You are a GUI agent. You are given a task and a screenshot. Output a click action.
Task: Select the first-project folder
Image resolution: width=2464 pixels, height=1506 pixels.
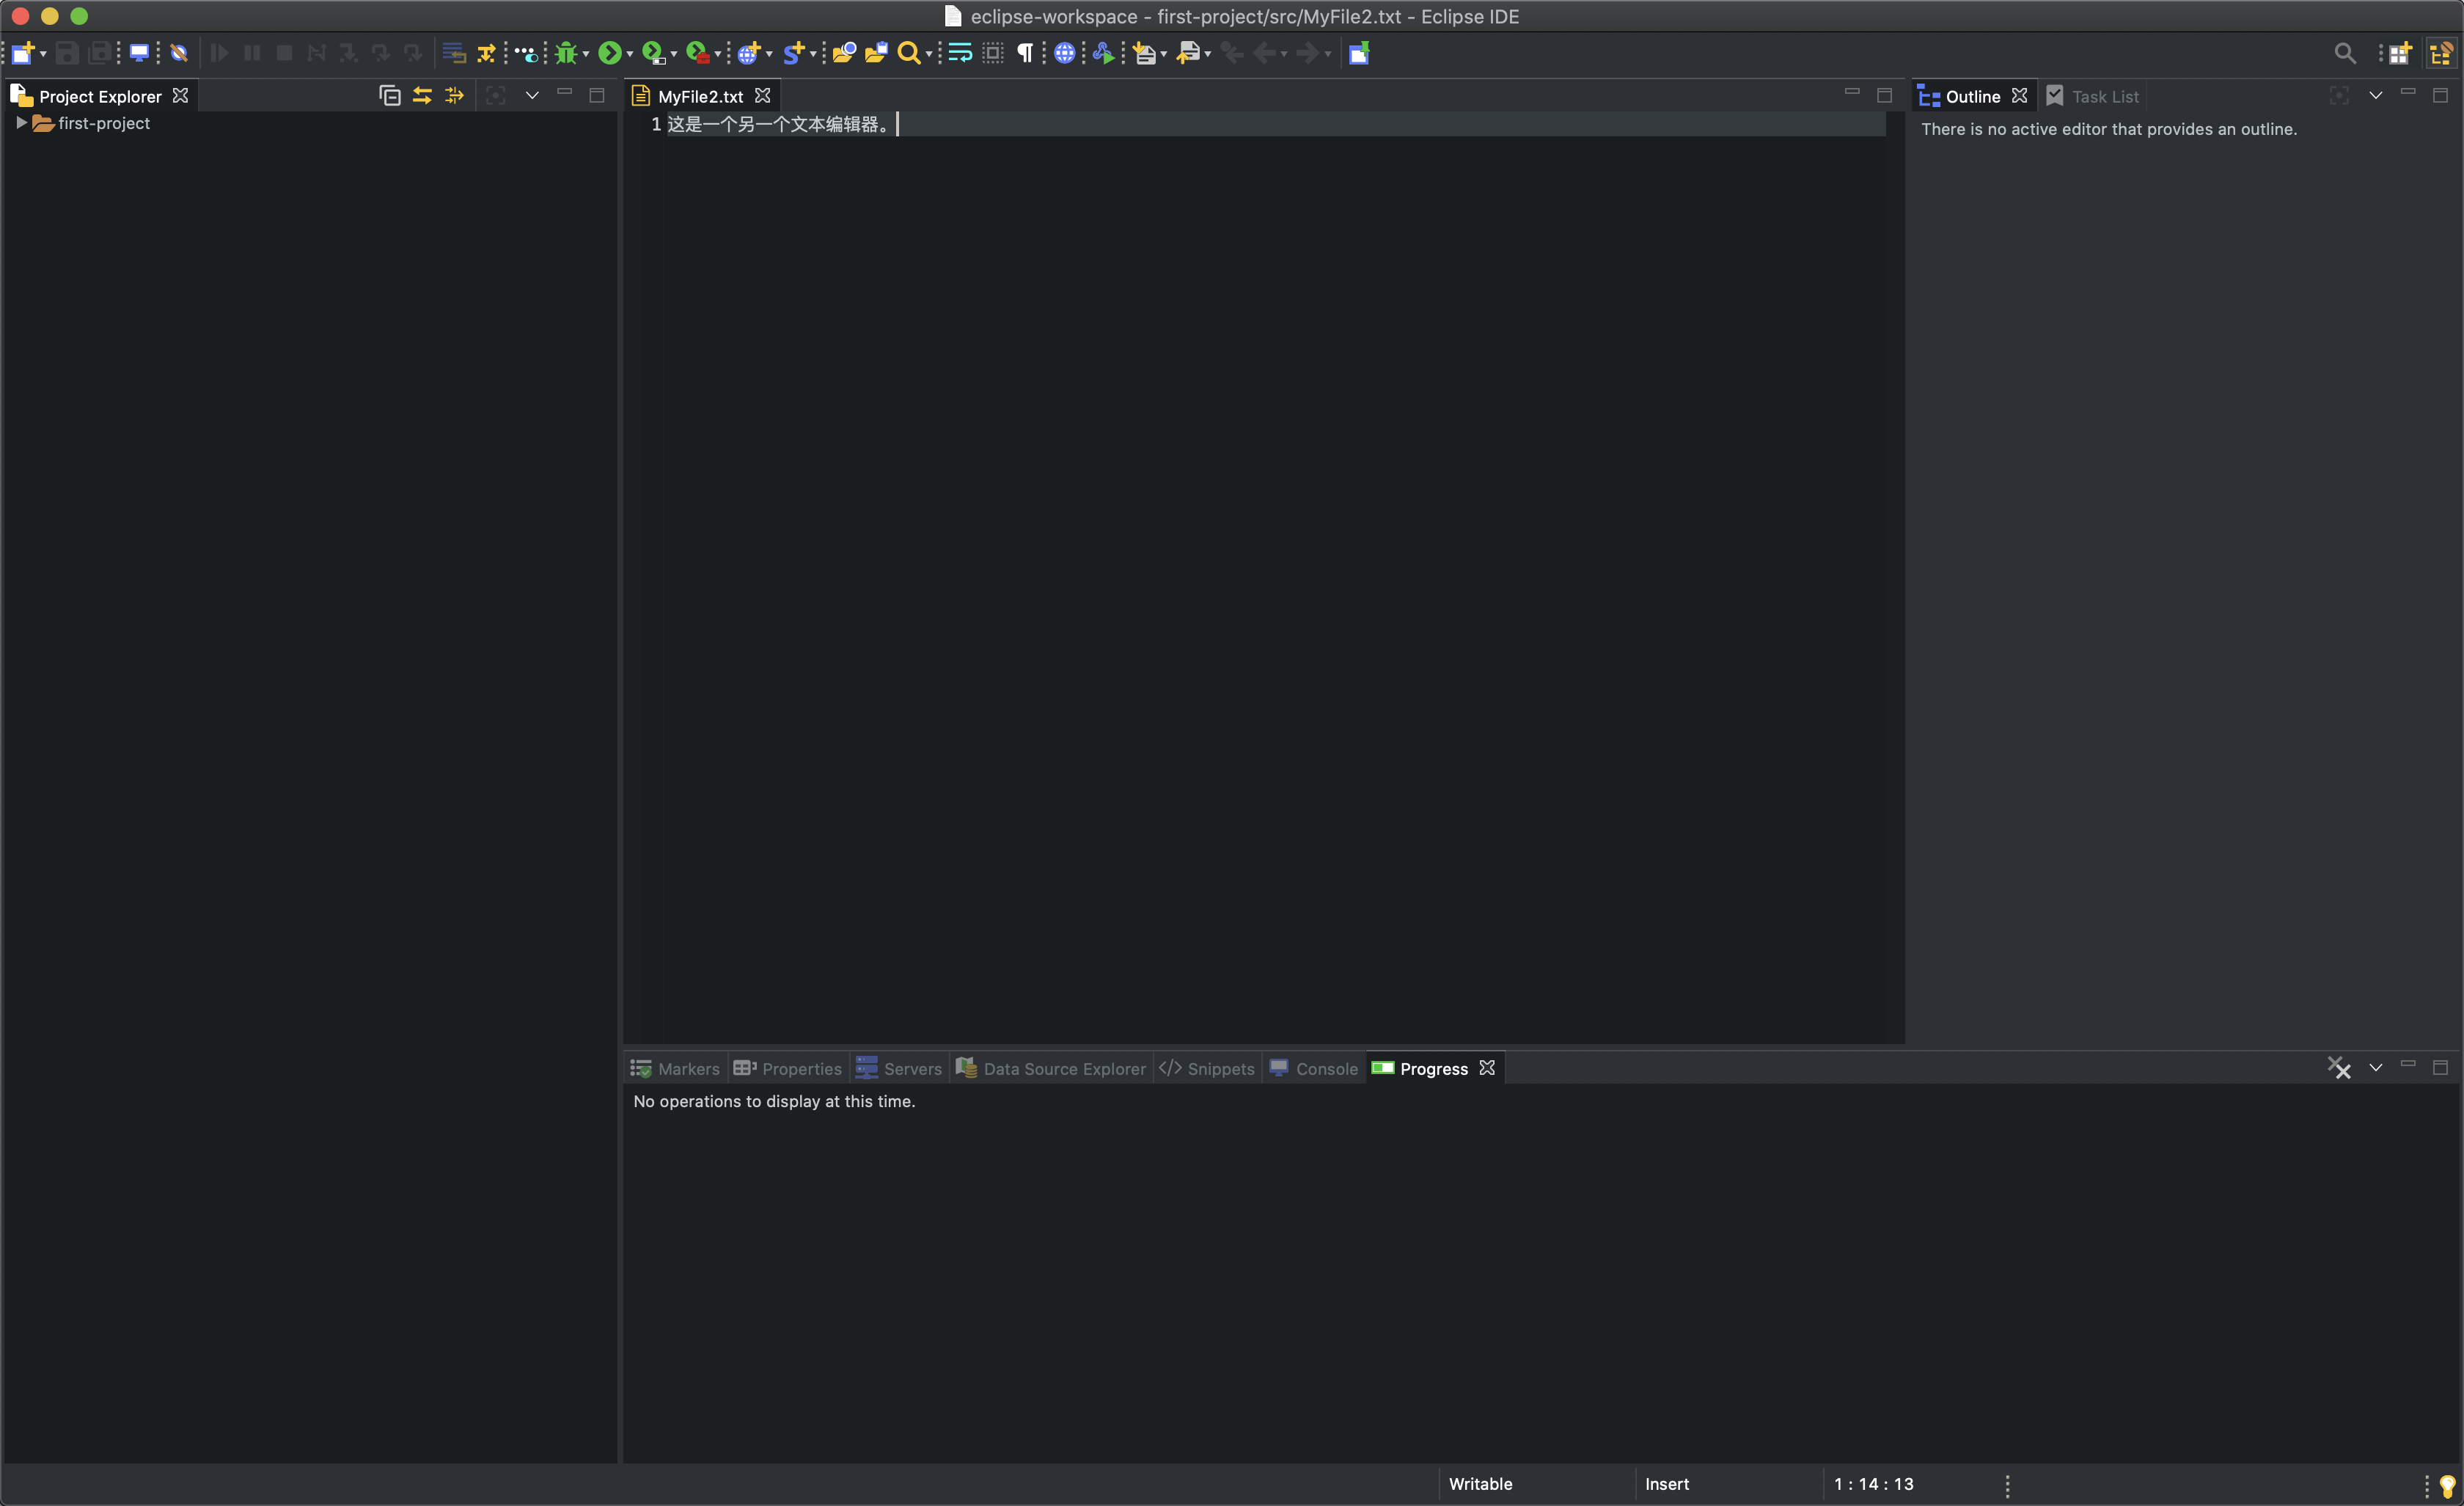click(x=92, y=123)
